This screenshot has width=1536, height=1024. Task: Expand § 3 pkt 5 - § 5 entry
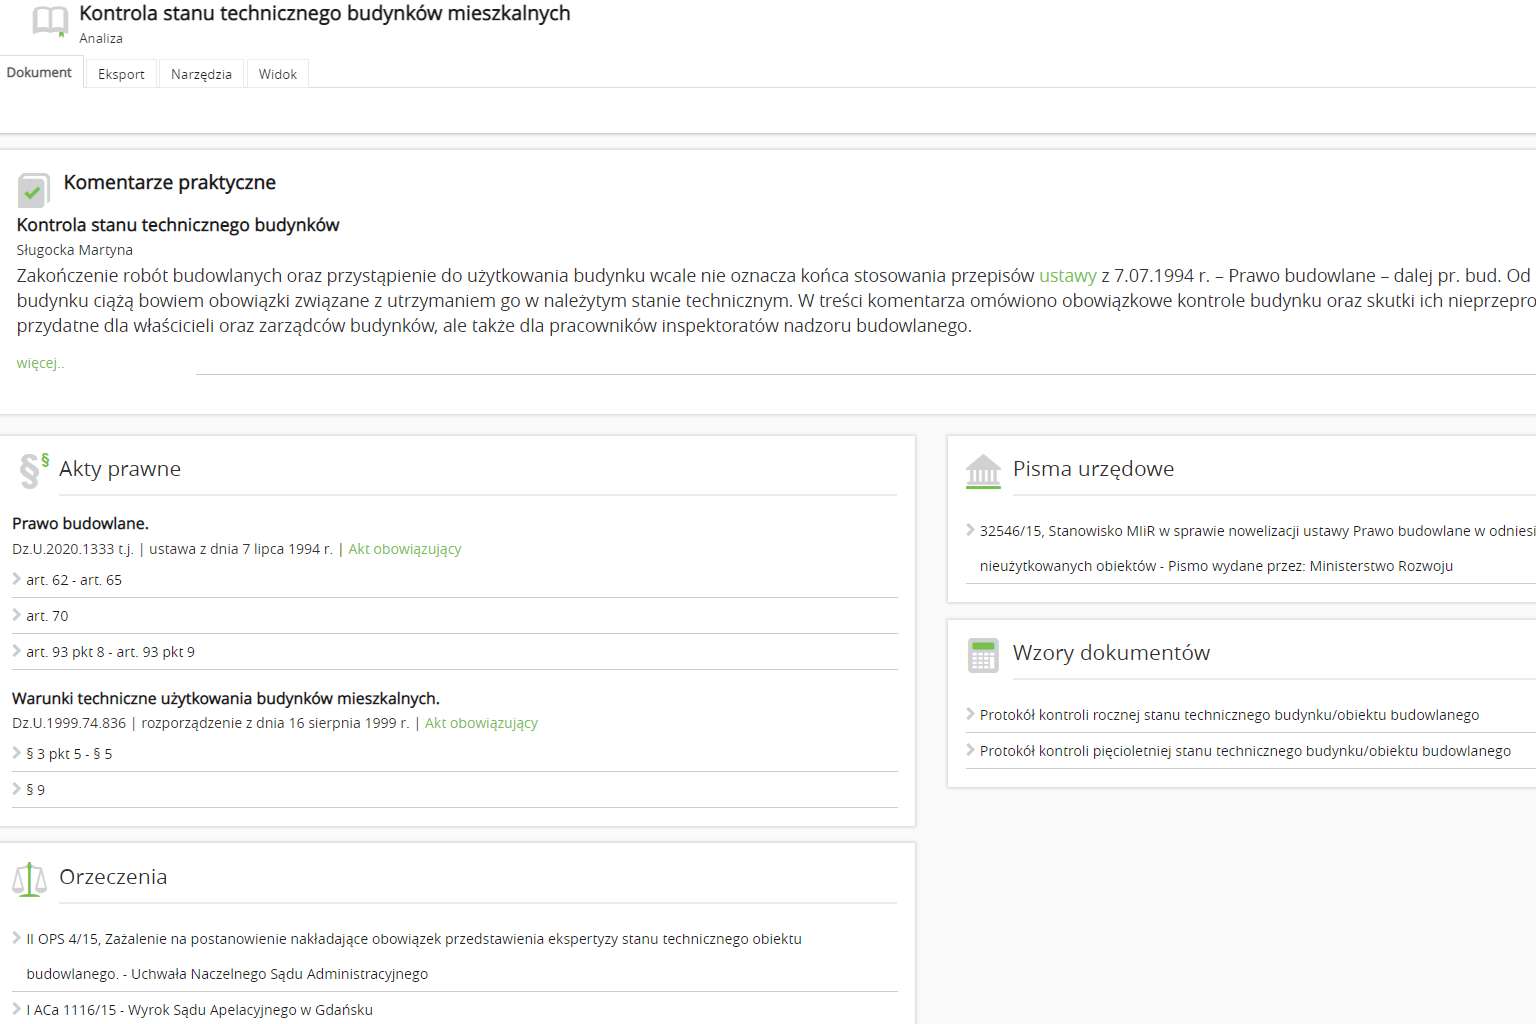point(69,754)
